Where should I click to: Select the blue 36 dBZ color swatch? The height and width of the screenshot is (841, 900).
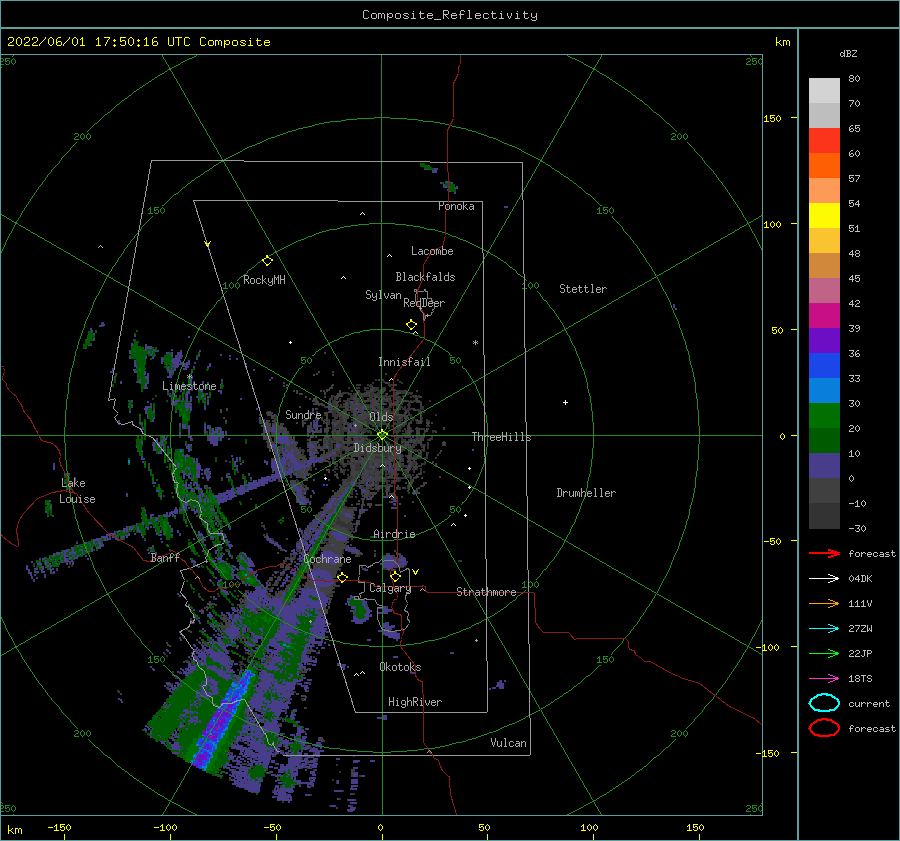click(824, 366)
